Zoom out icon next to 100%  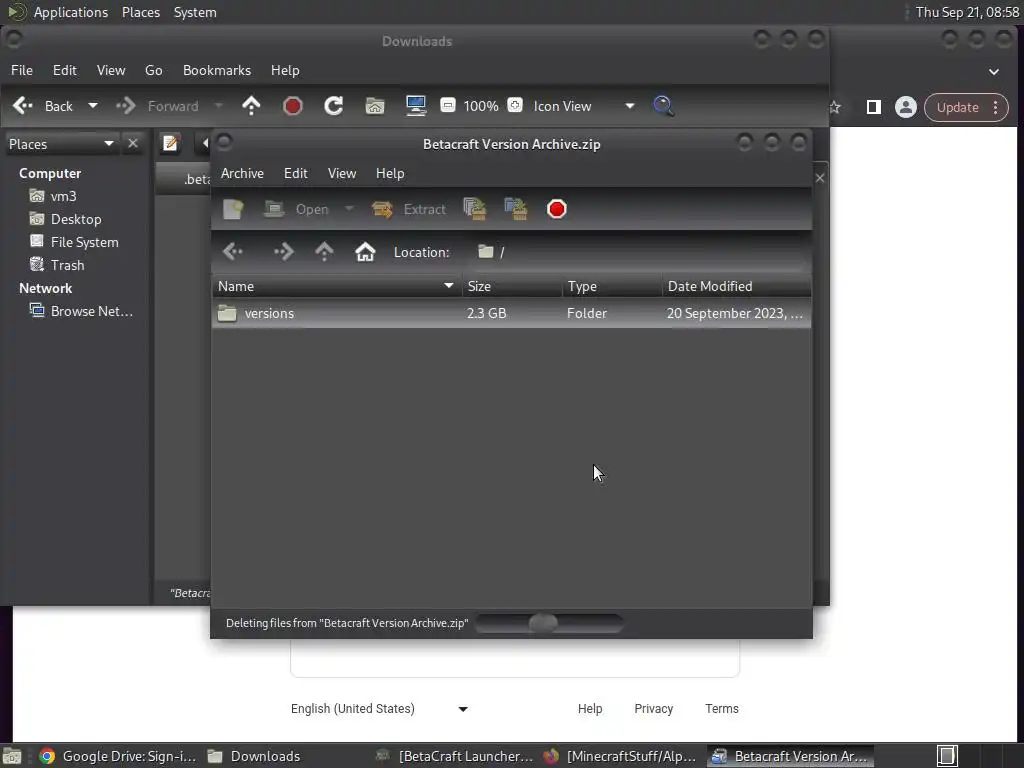pyautogui.click(x=447, y=105)
